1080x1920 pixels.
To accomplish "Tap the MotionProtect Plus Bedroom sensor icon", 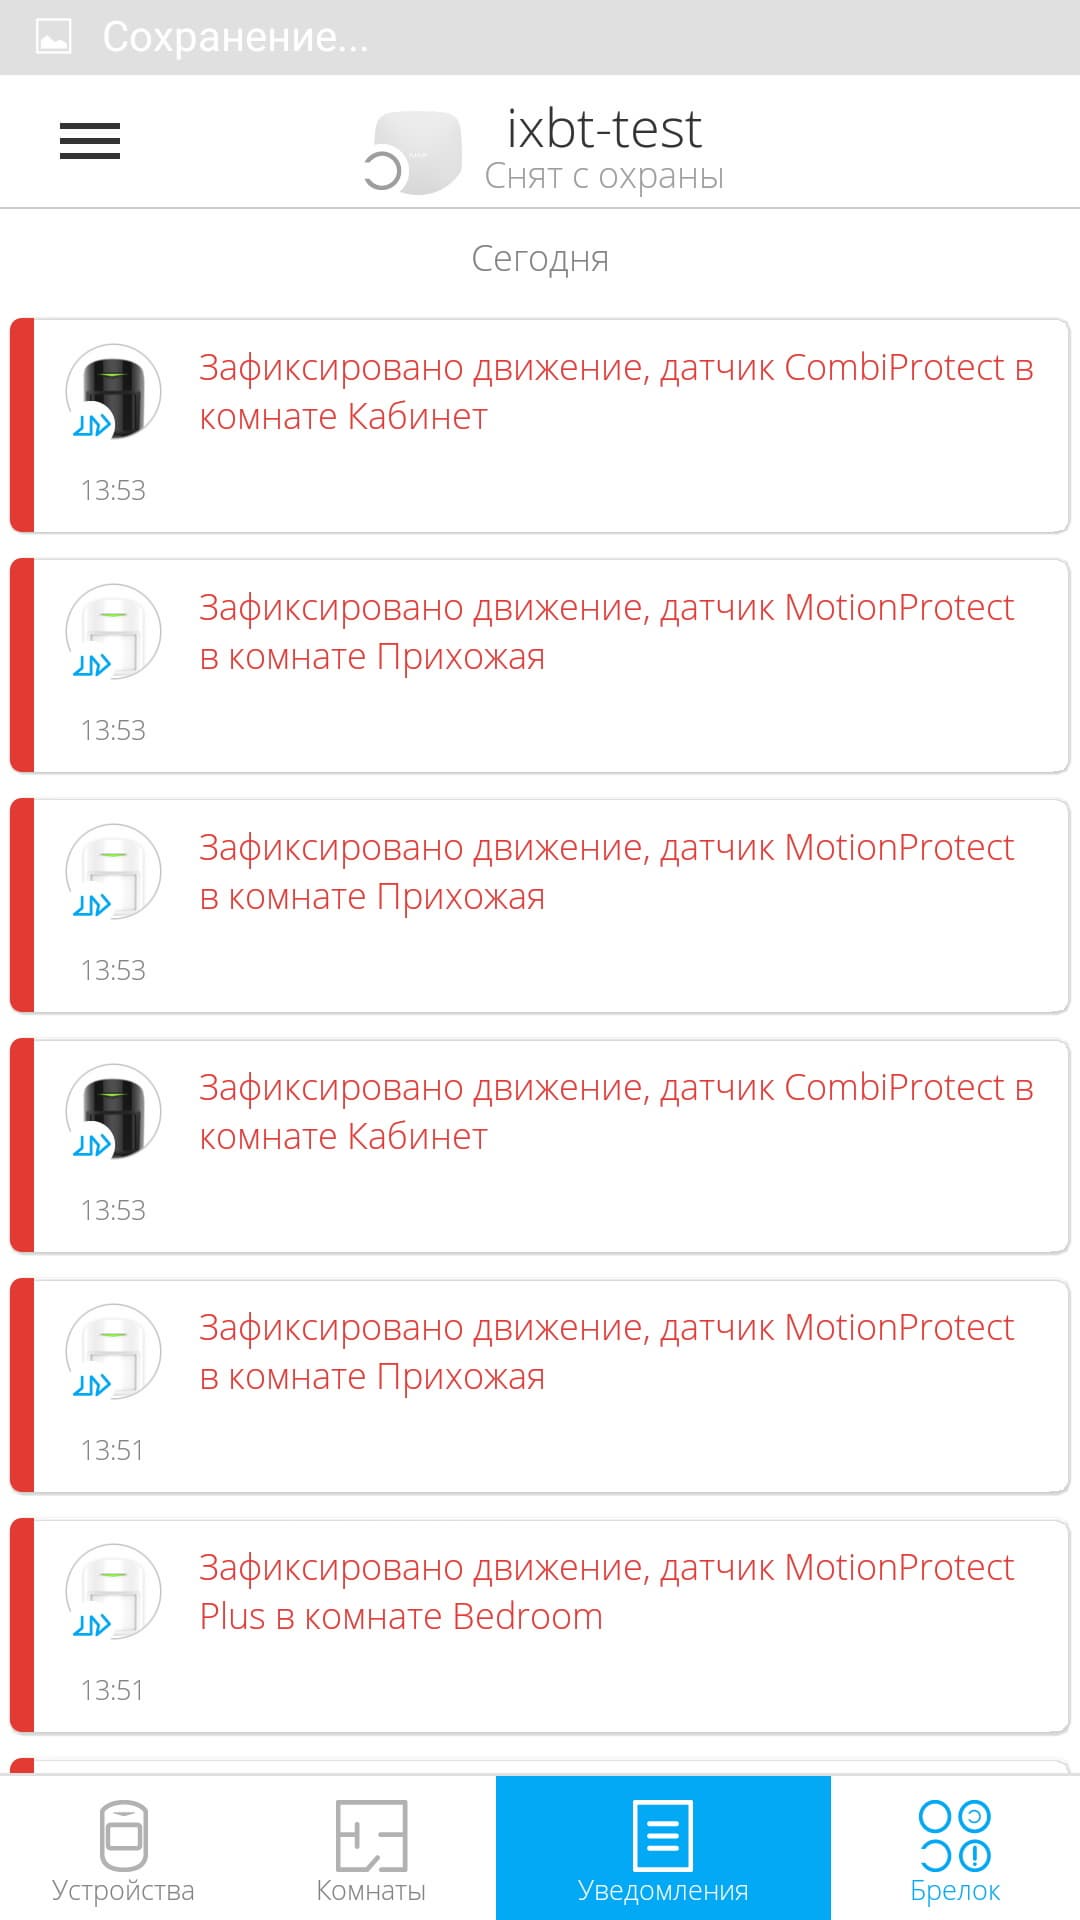I will 113,1592.
